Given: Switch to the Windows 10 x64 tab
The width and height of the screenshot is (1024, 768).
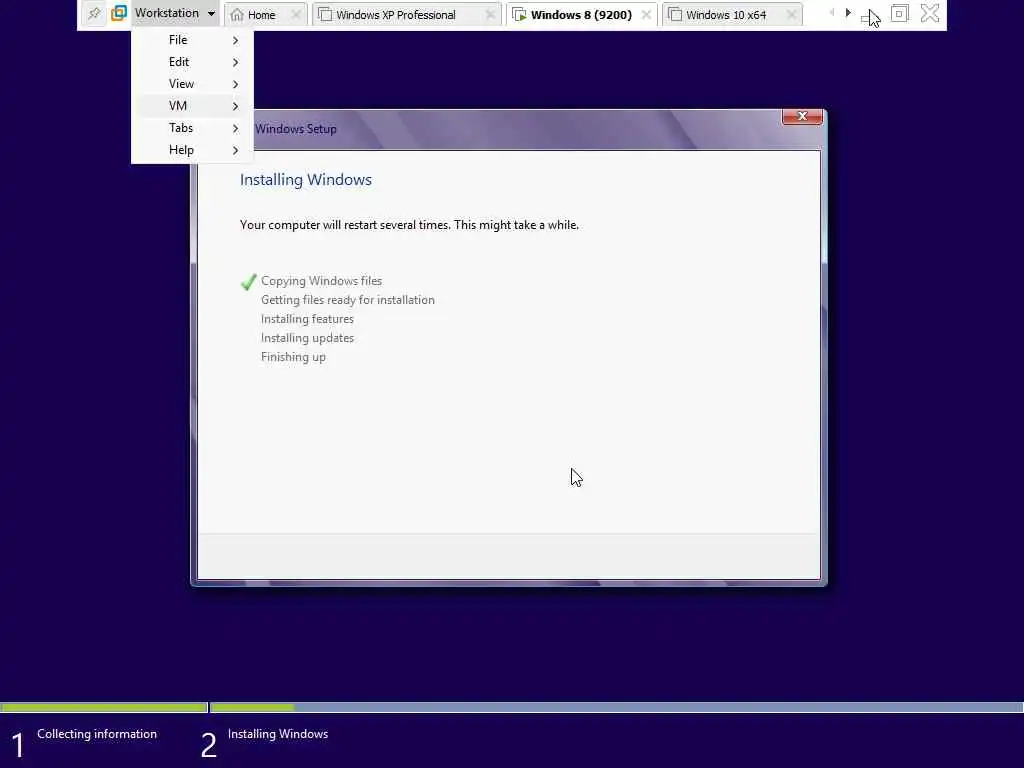Looking at the screenshot, I should [x=731, y=14].
